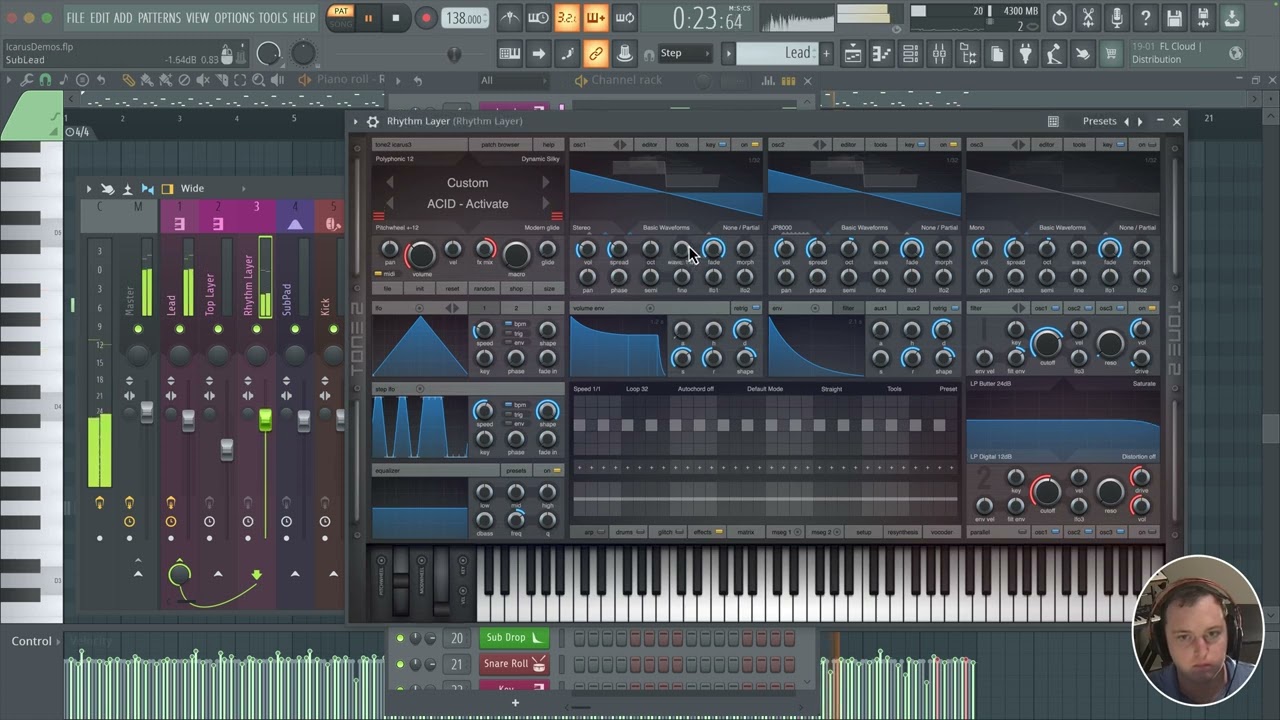Stop playback with the stop button

click(x=396, y=18)
